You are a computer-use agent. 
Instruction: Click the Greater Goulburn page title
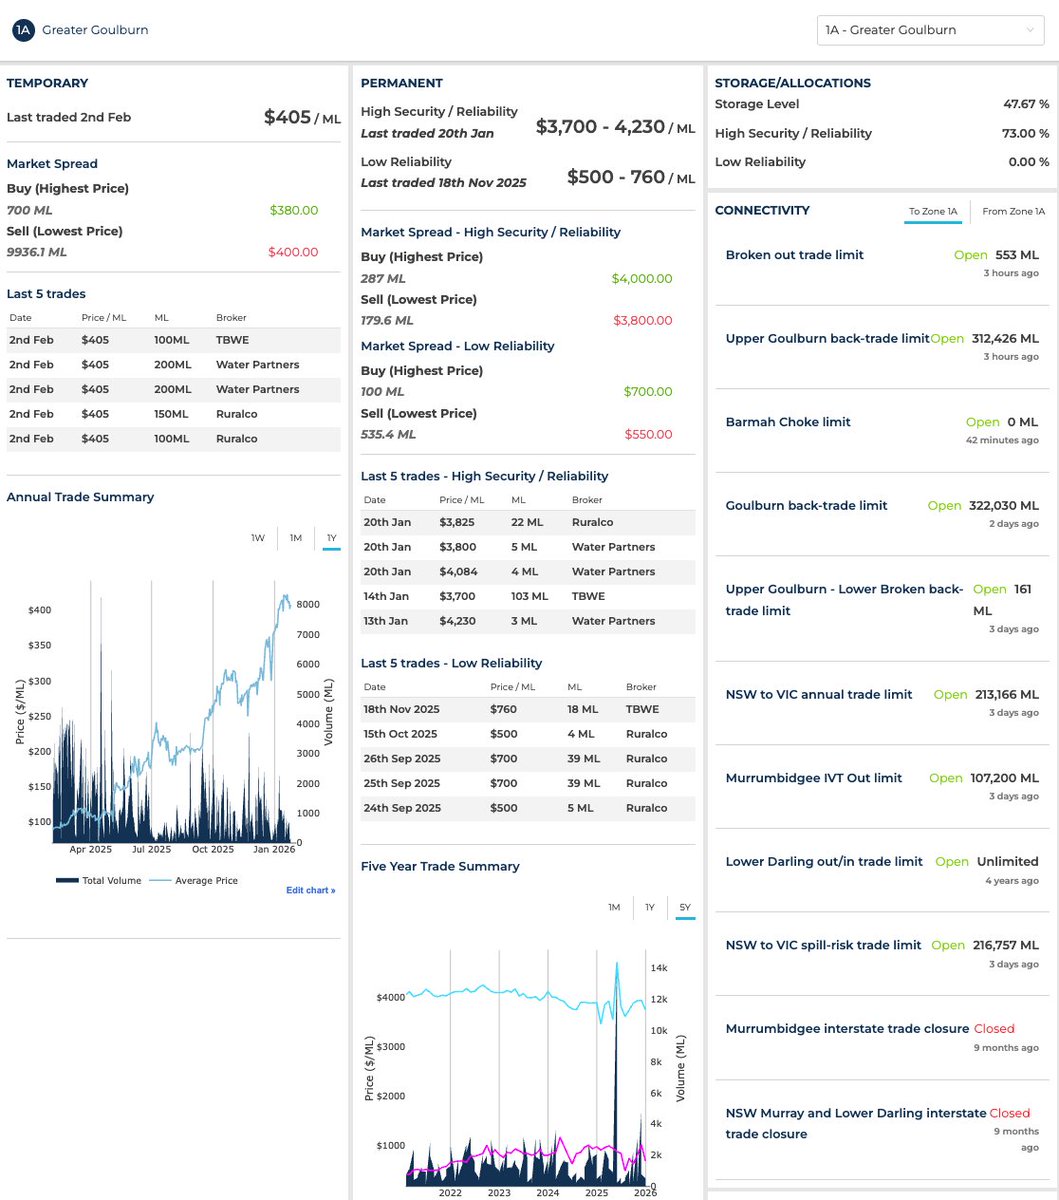click(95, 30)
